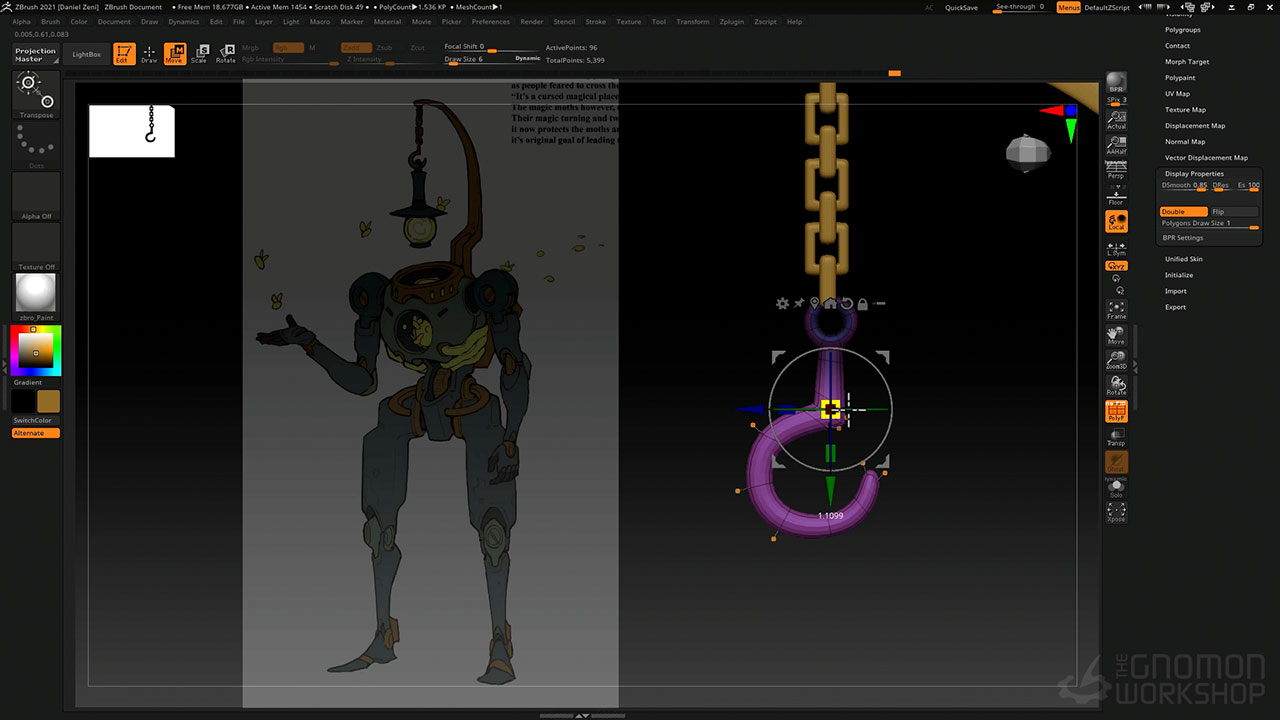
Task: Click the AAHalf zoom icon
Action: point(1116,145)
